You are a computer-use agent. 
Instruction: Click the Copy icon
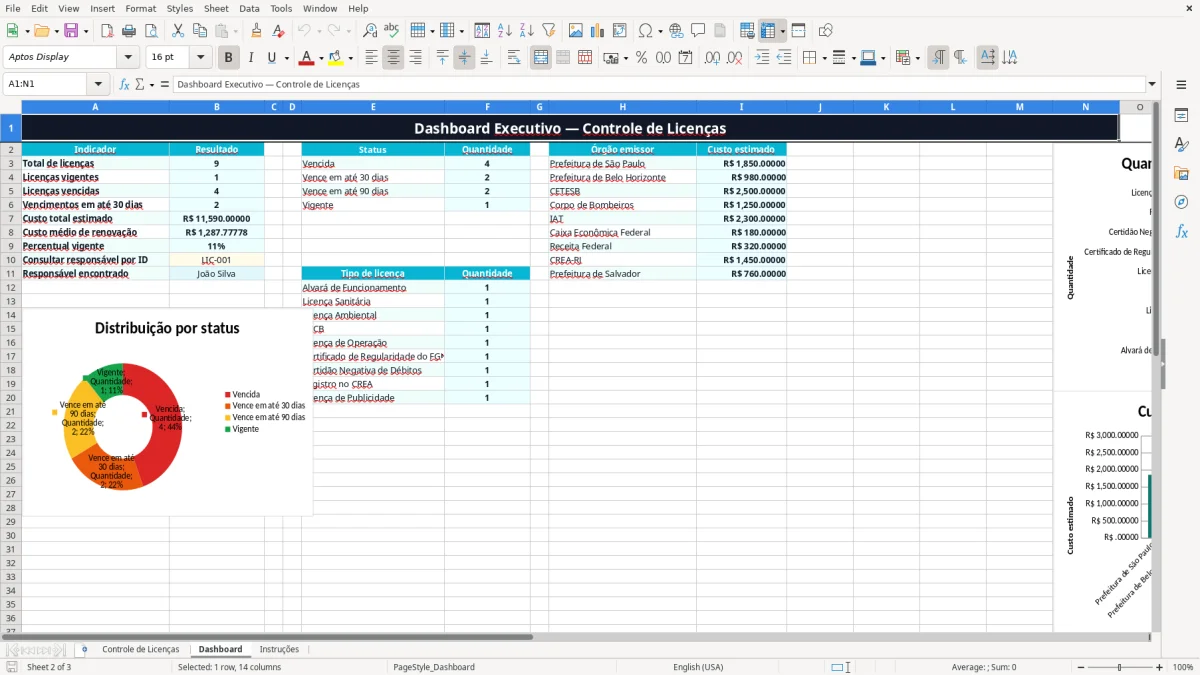[x=198, y=31]
